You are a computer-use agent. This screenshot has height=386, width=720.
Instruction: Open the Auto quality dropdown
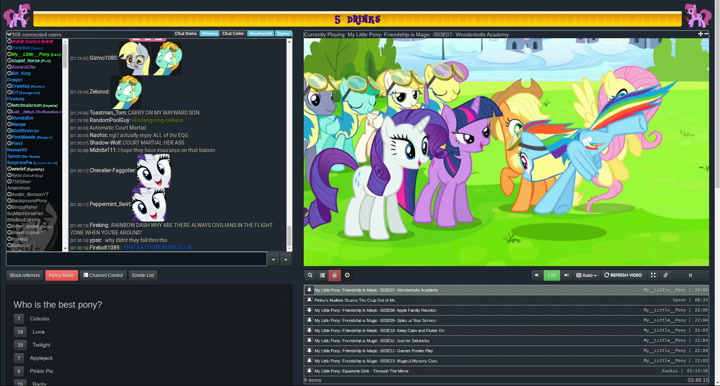click(586, 275)
